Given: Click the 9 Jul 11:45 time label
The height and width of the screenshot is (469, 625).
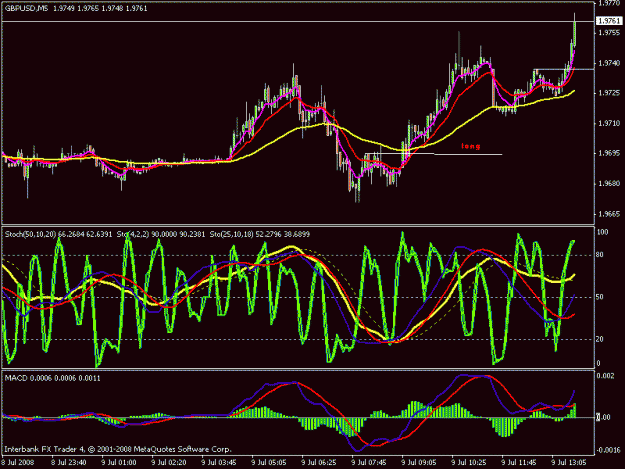Looking at the screenshot, I should pos(519,463).
